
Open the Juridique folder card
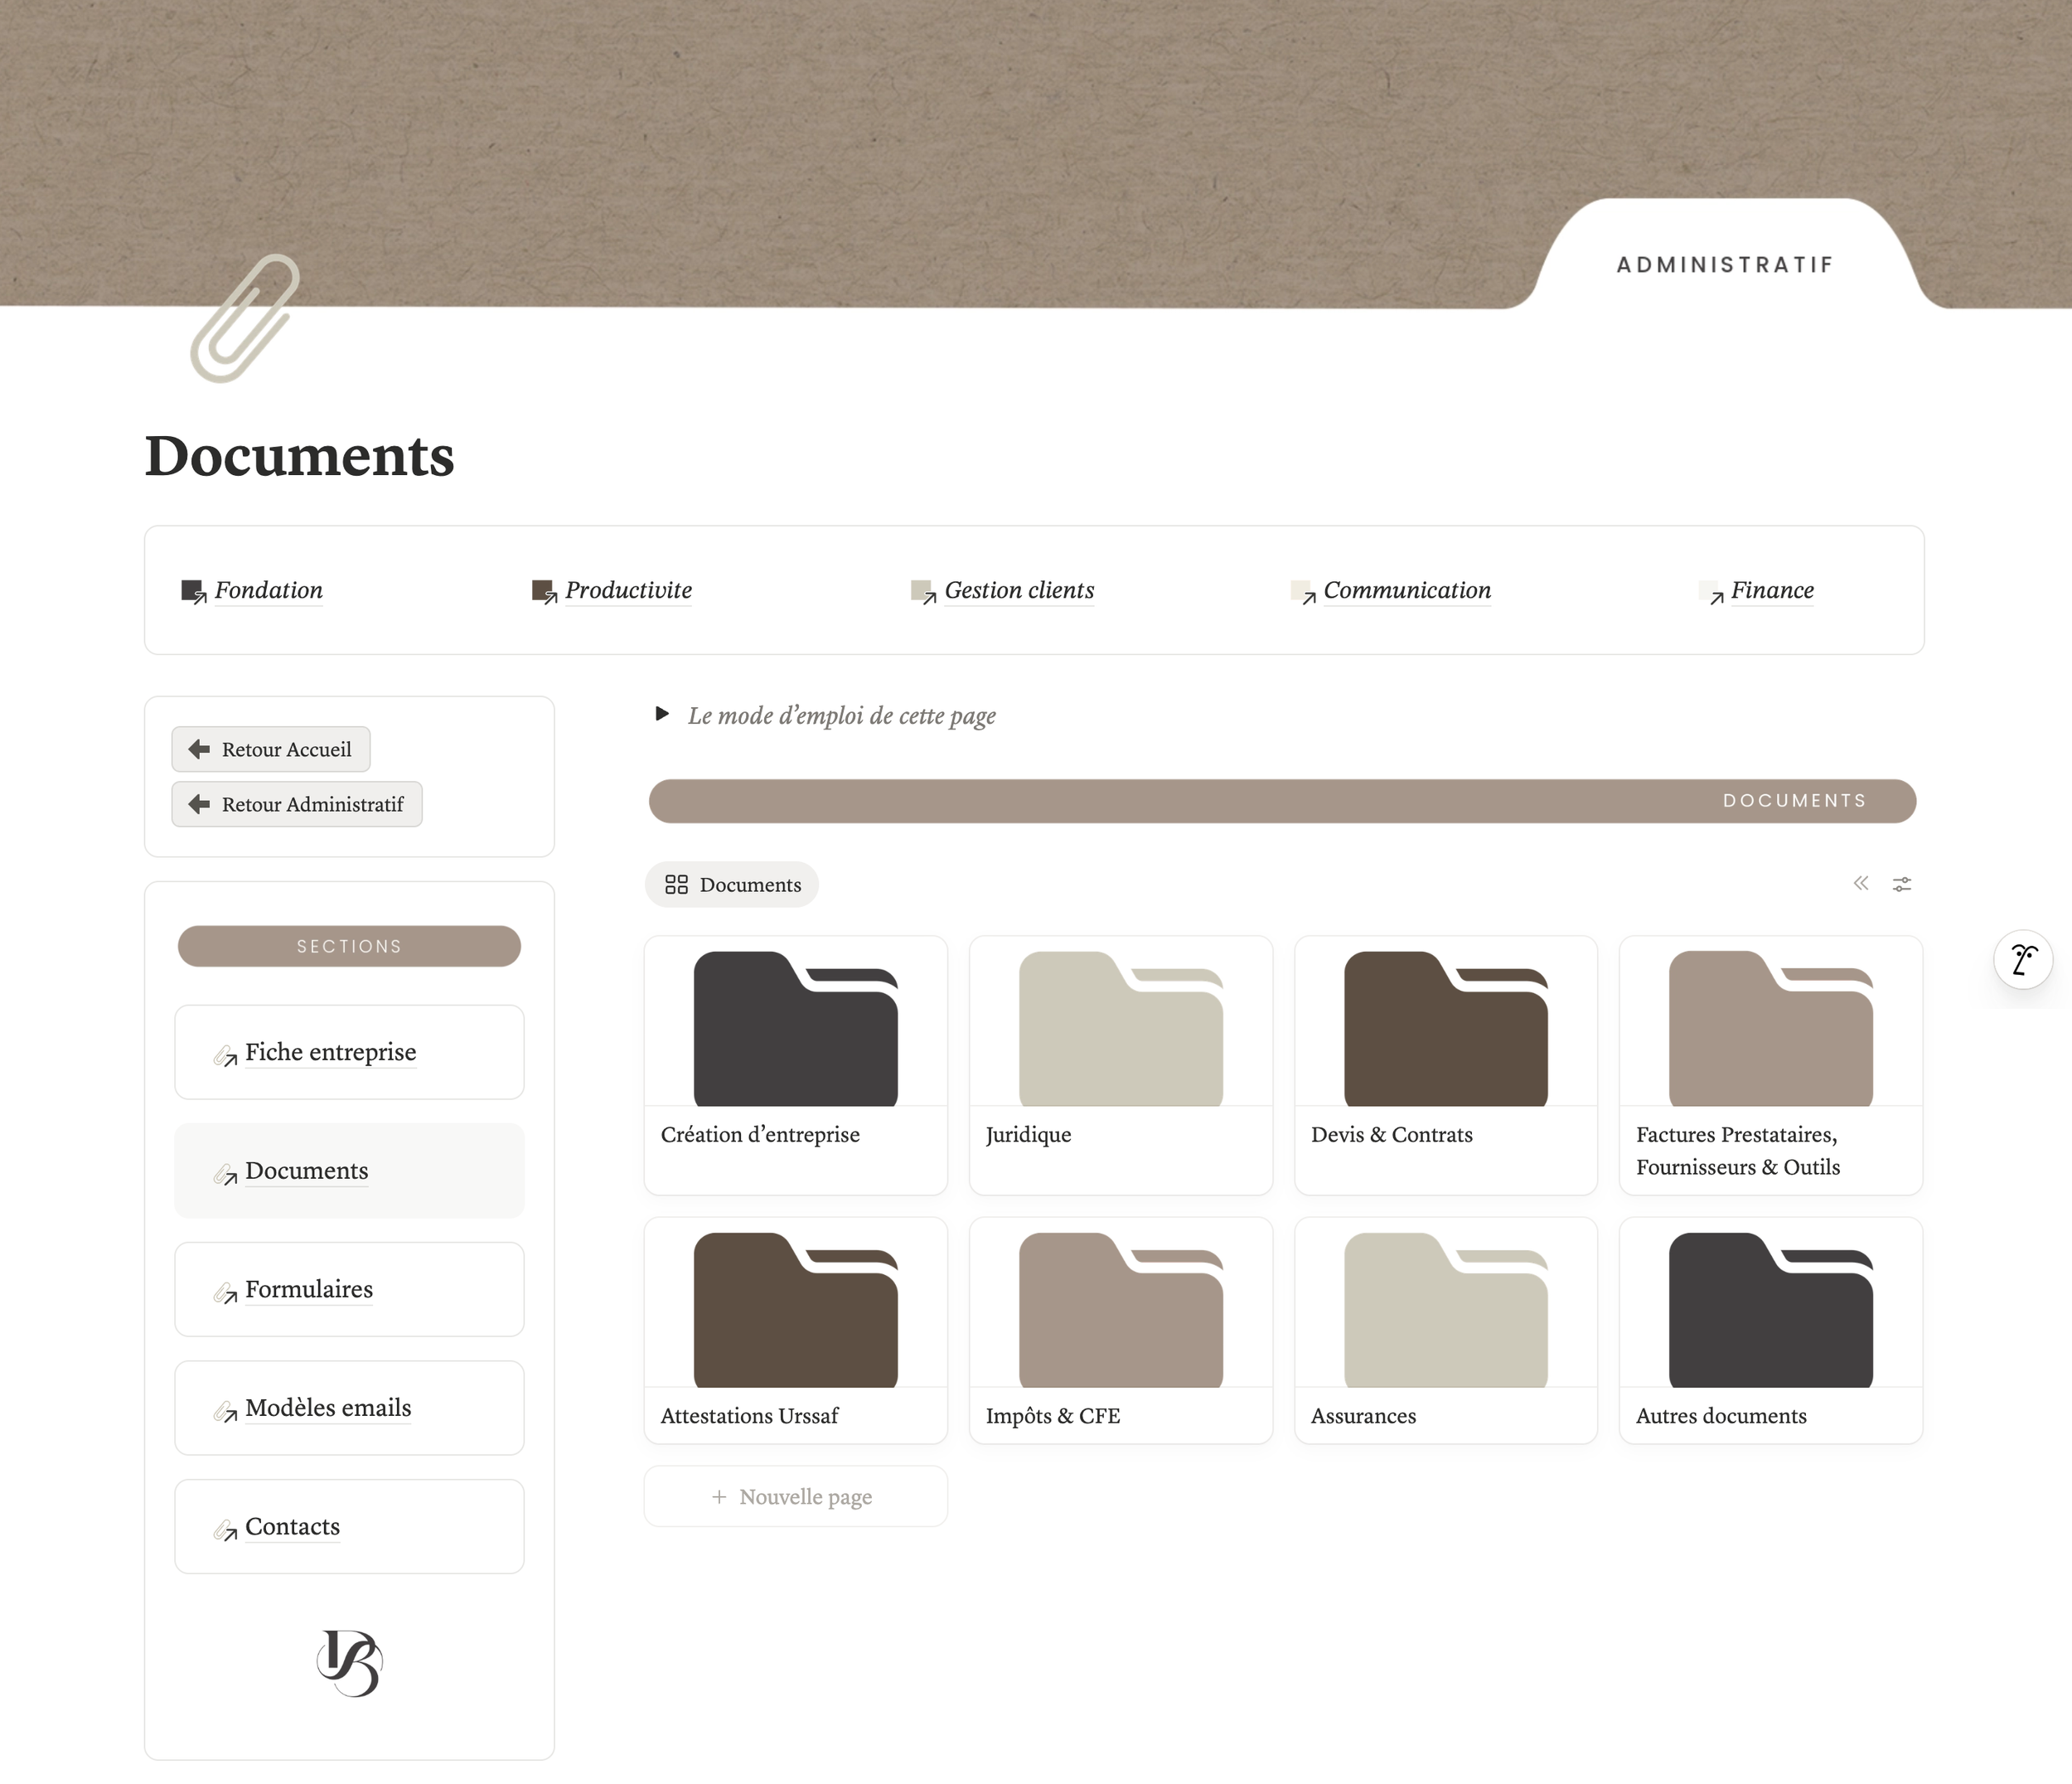pos(1121,1065)
